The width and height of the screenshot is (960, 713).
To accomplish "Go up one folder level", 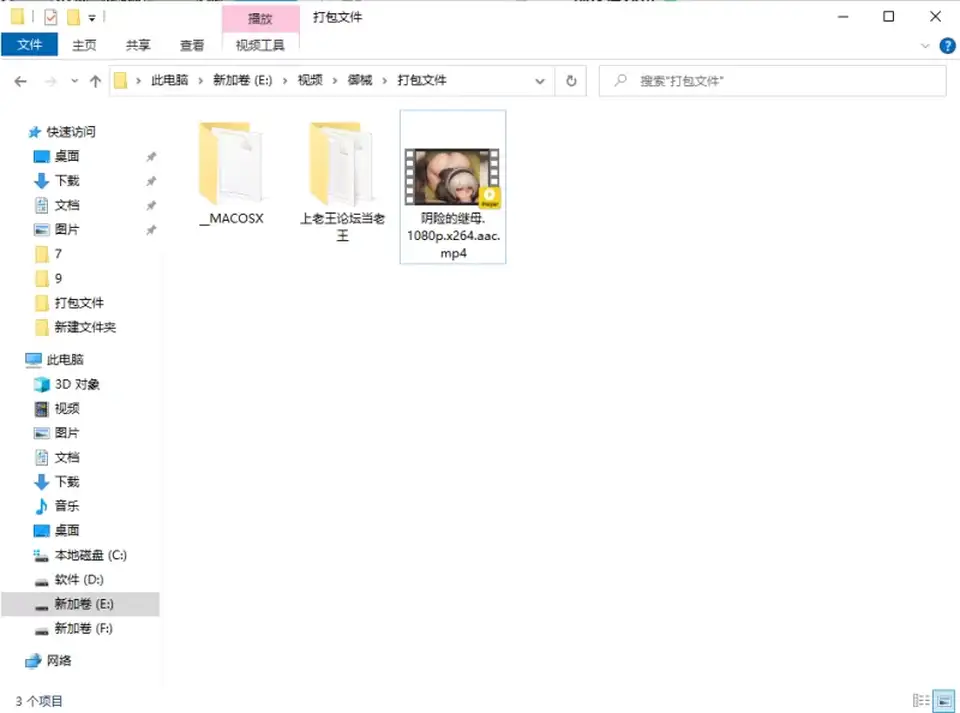I will 95,81.
